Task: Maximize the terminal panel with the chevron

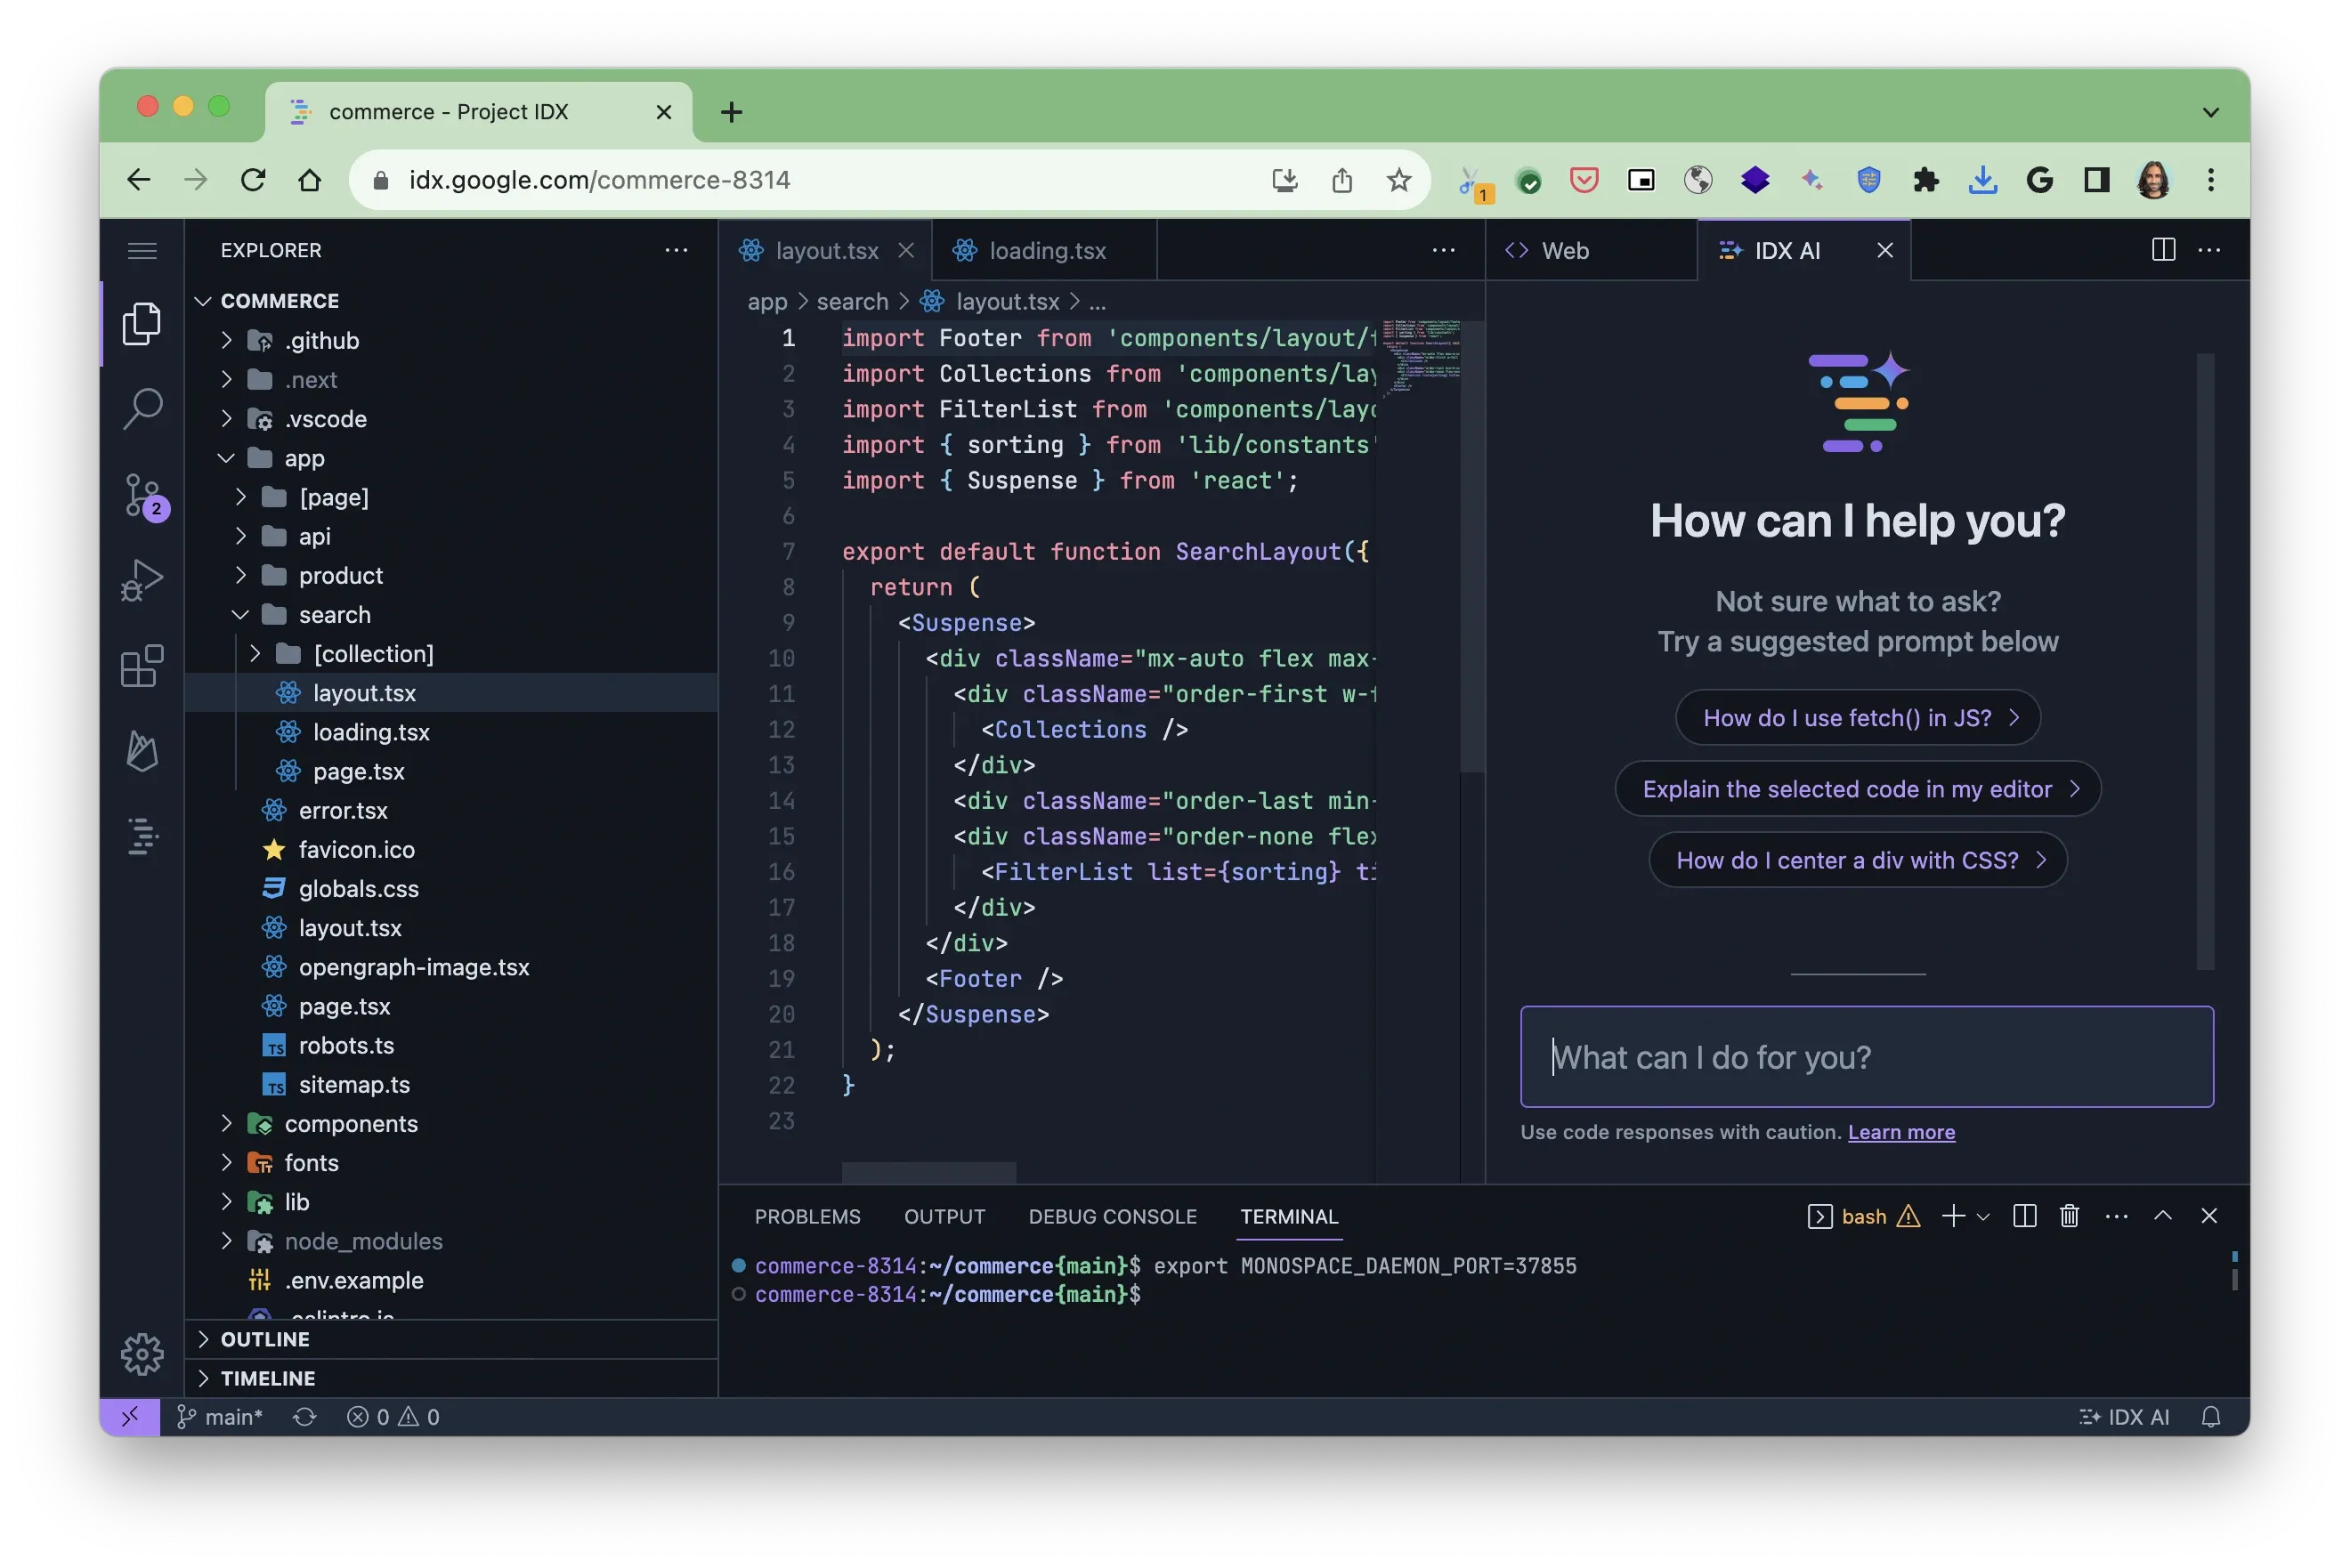Action: point(2163,1216)
